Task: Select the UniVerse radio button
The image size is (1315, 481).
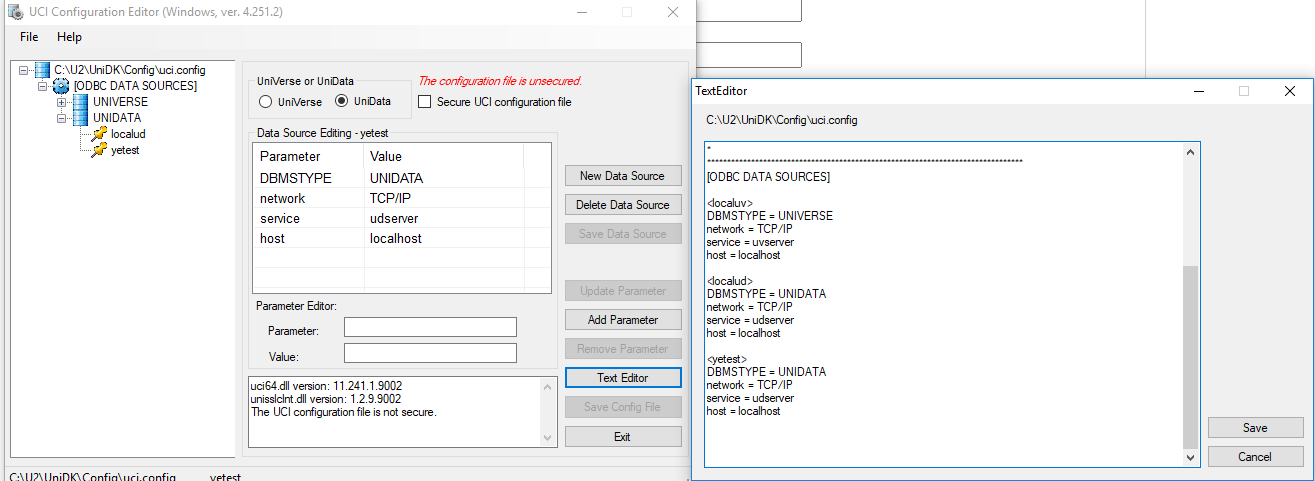Action: coord(266,102)
